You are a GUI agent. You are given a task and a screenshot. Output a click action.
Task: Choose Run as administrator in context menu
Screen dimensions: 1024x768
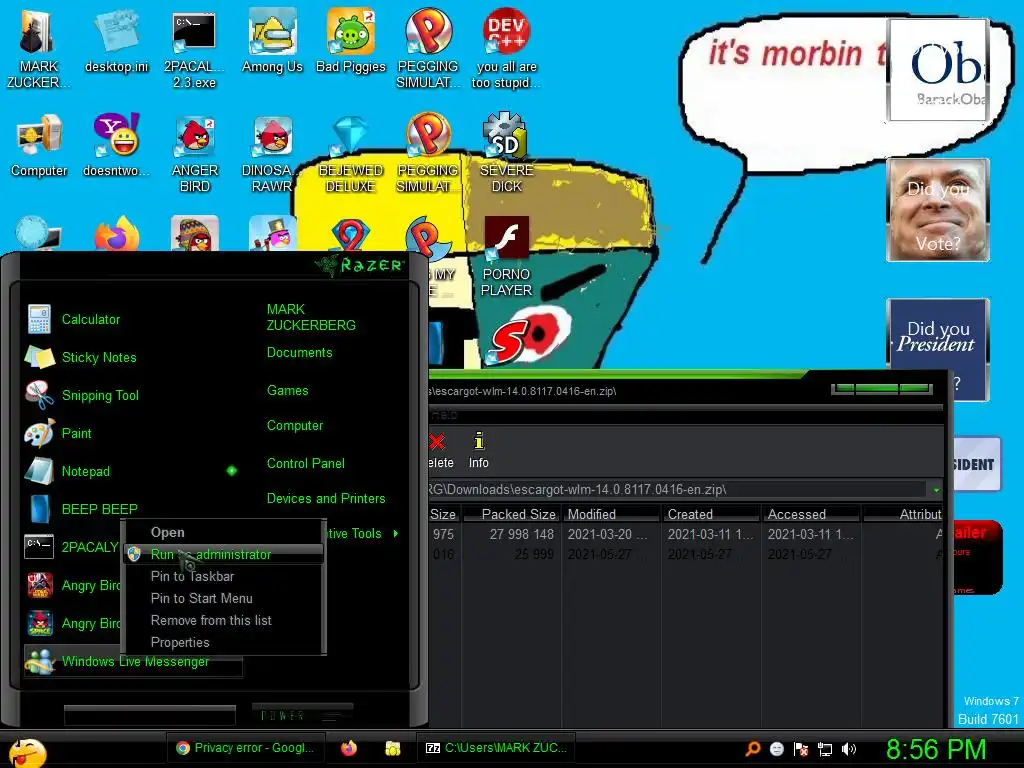(223, 554)
